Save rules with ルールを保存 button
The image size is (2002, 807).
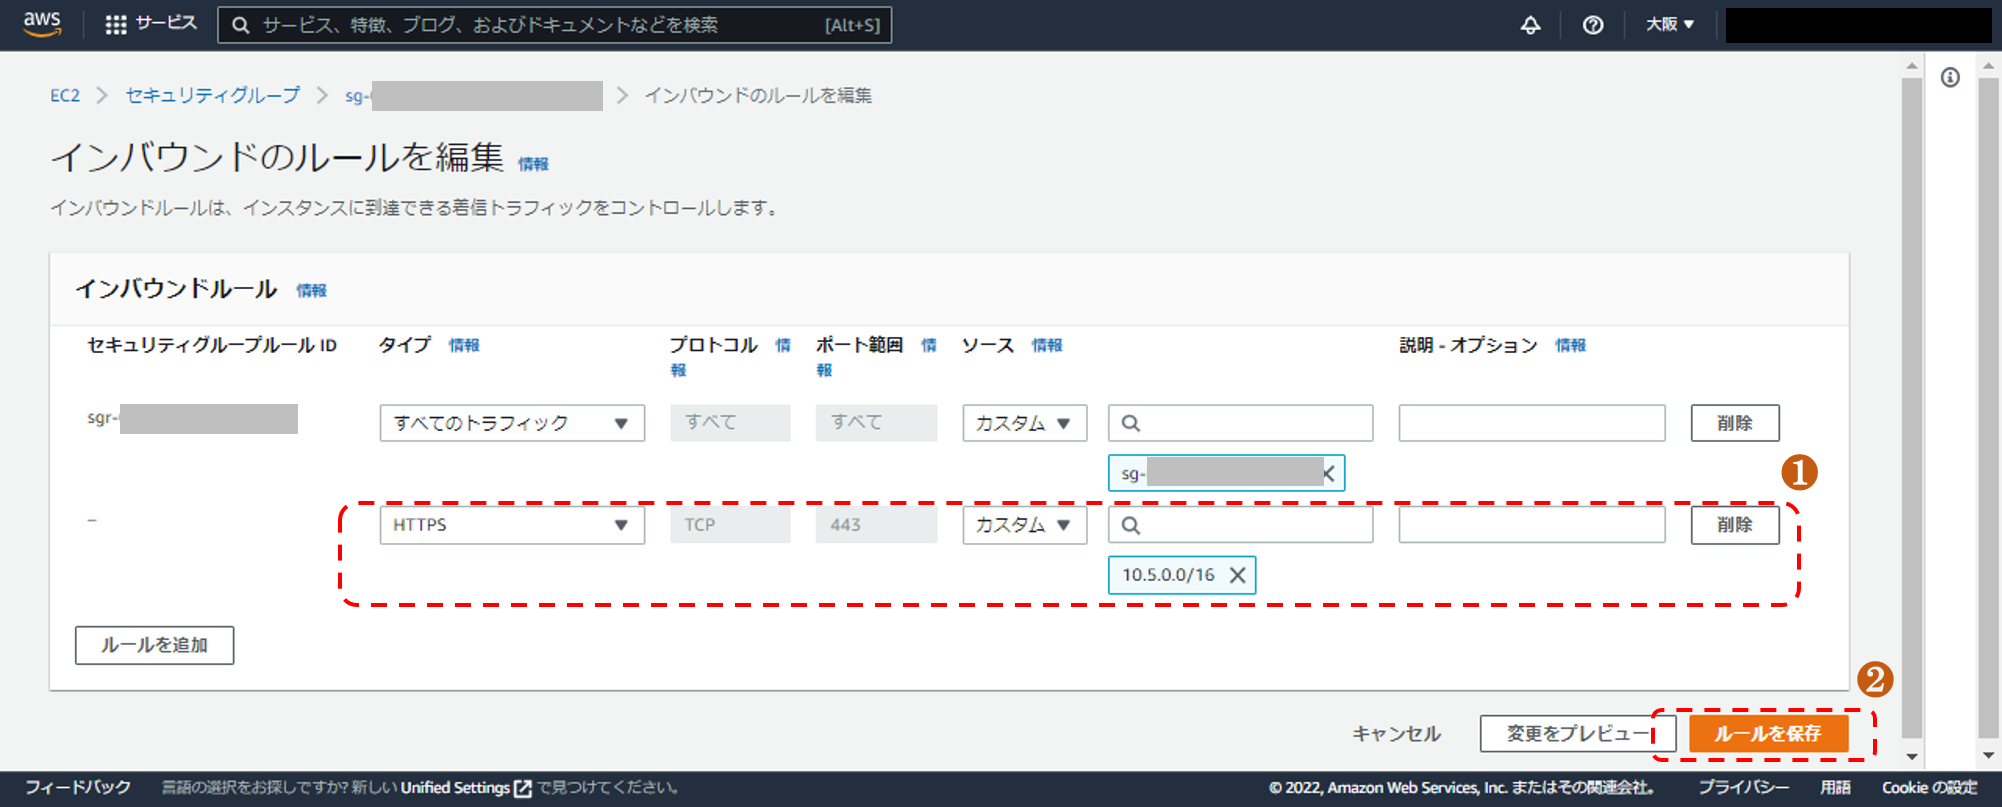[x=1767, y=734]
